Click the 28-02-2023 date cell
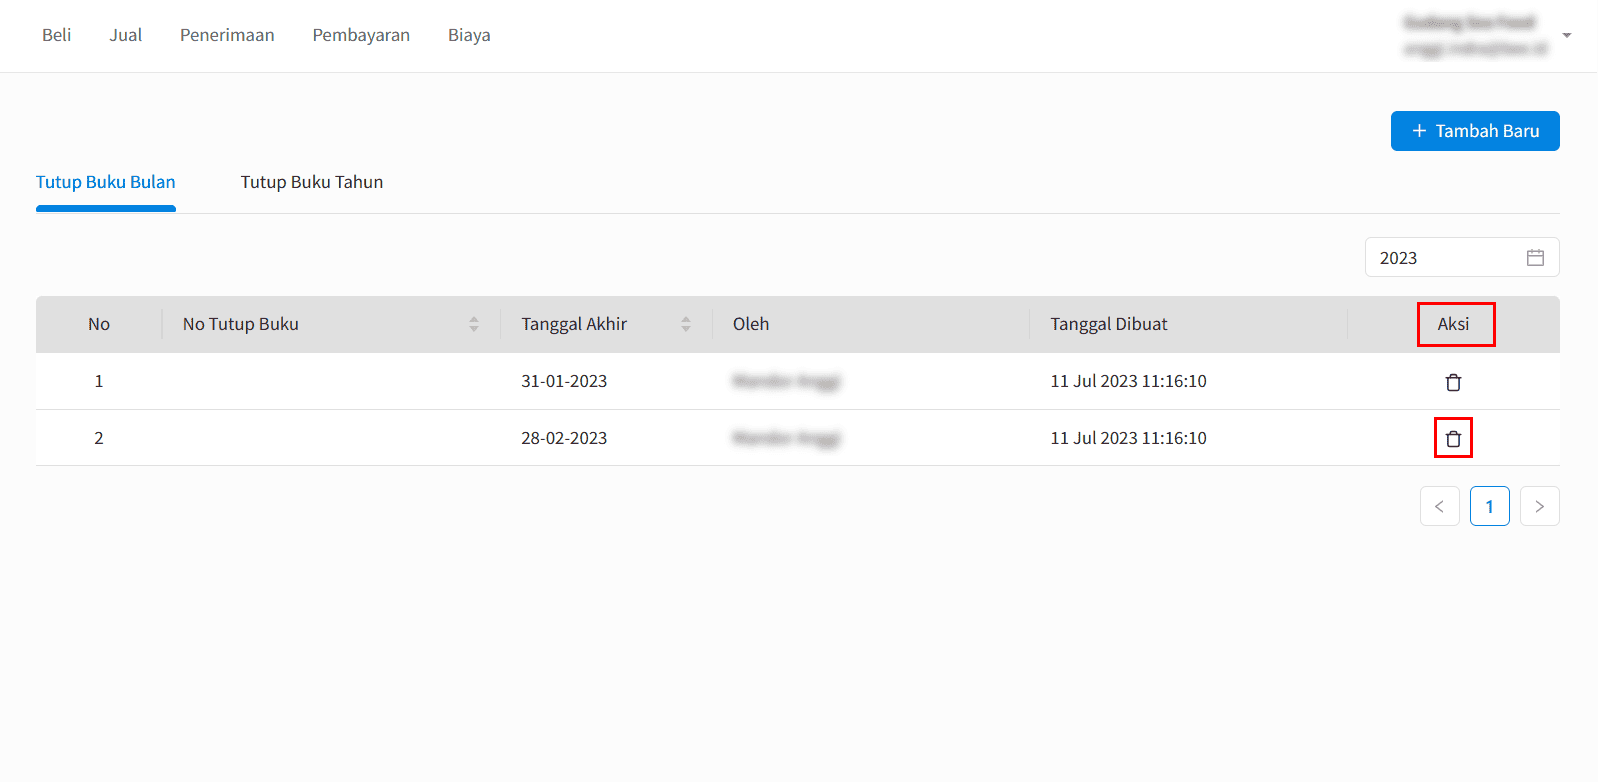This screenshot has width=1598, height=782. pos(564,438)
